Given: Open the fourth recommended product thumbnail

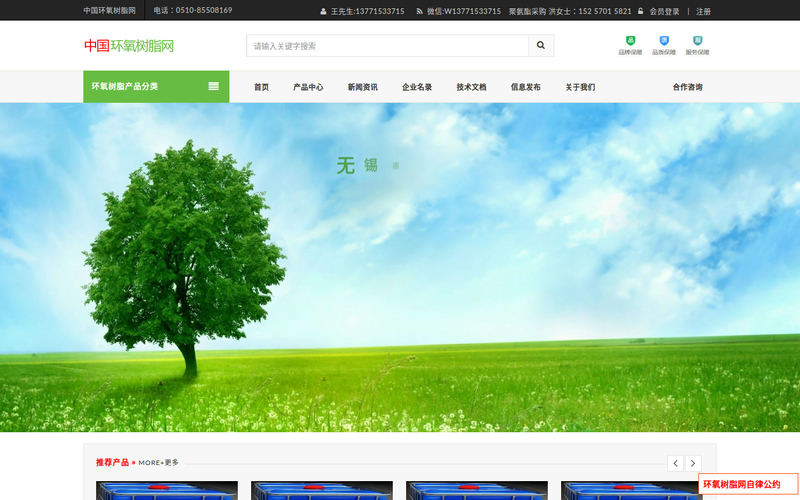Looking at the screenshot, I should click(x=632, y=490).
